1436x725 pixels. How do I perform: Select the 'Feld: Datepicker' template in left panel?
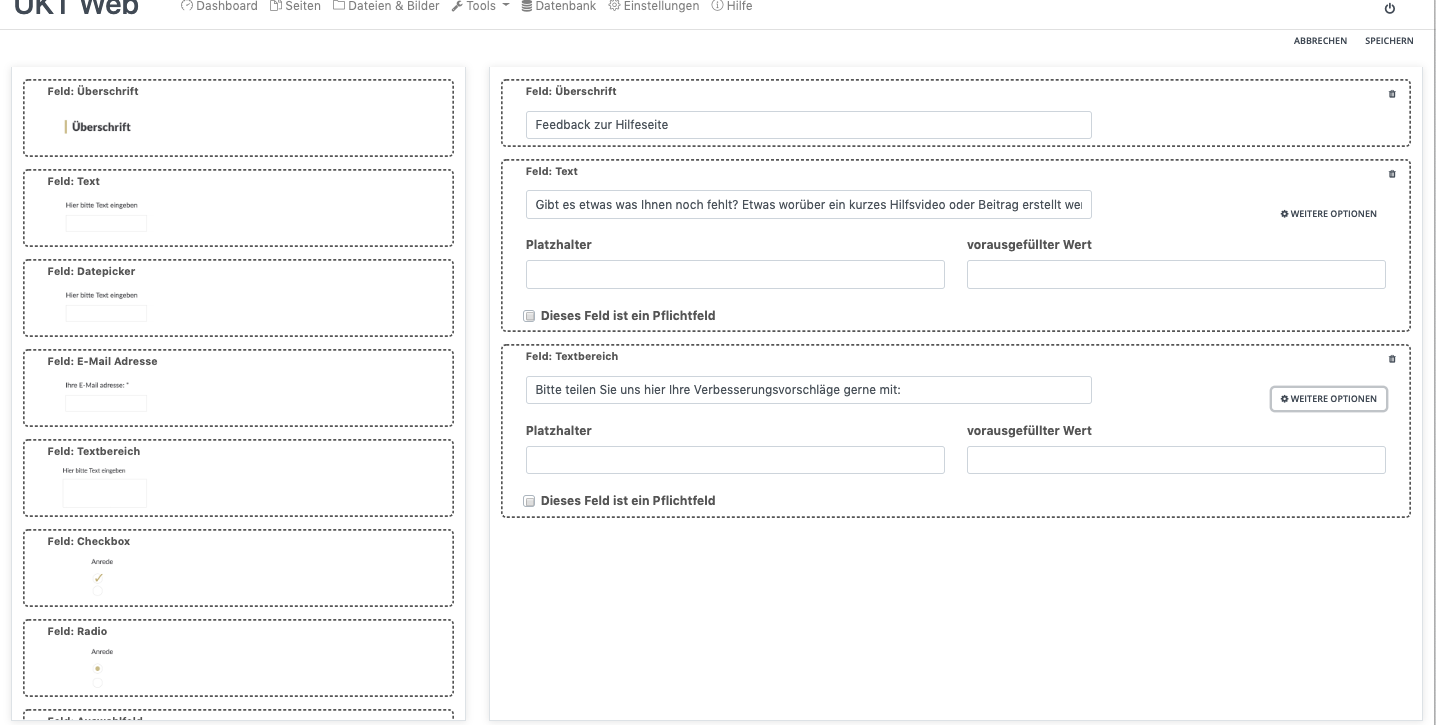point(238,298)
